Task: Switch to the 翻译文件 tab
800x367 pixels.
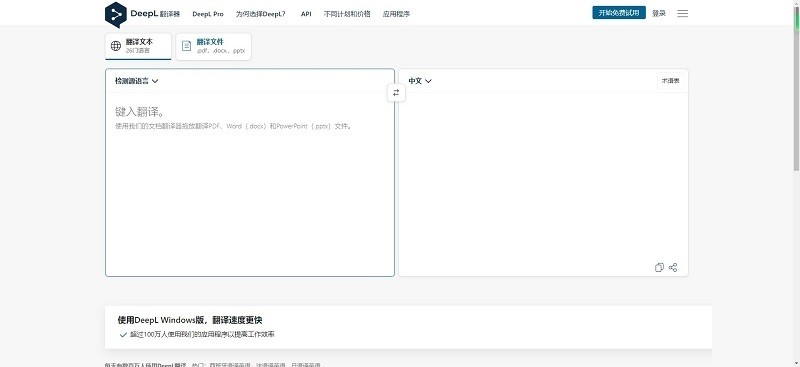Action: 213,46
